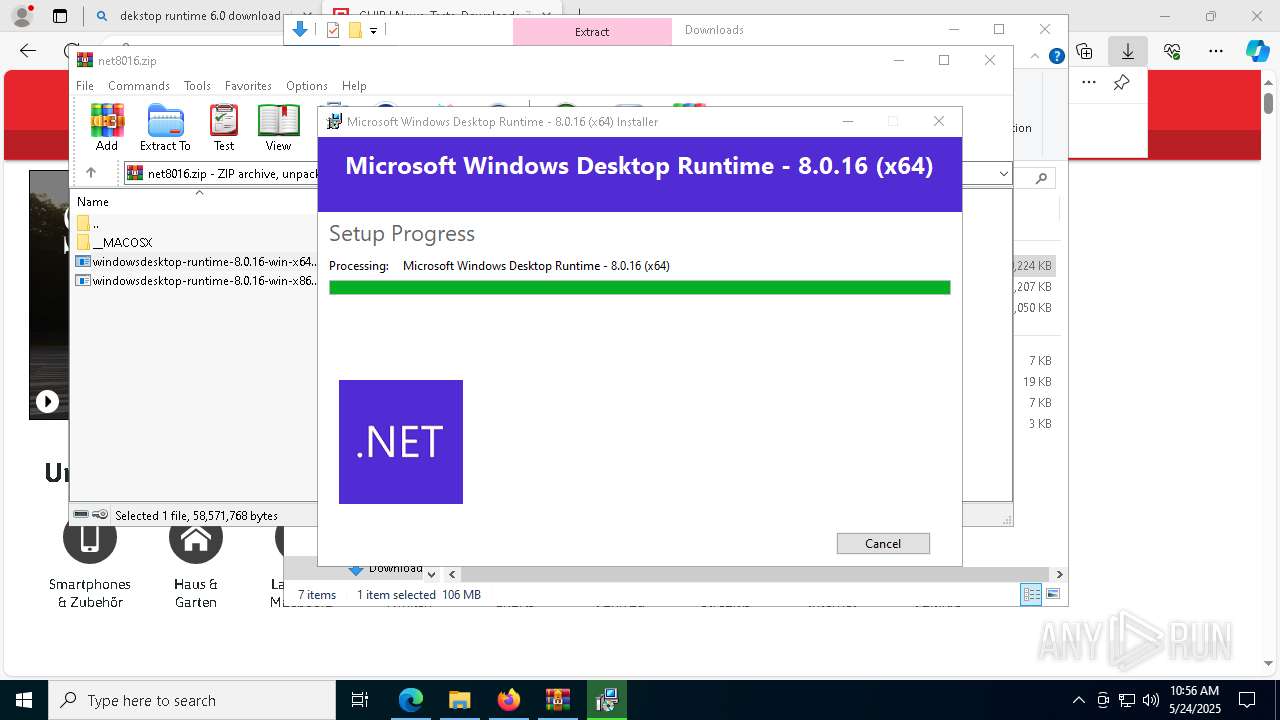Open WinRAR from taskbar
1280x720 pixels.
click(x=557, y=700)
